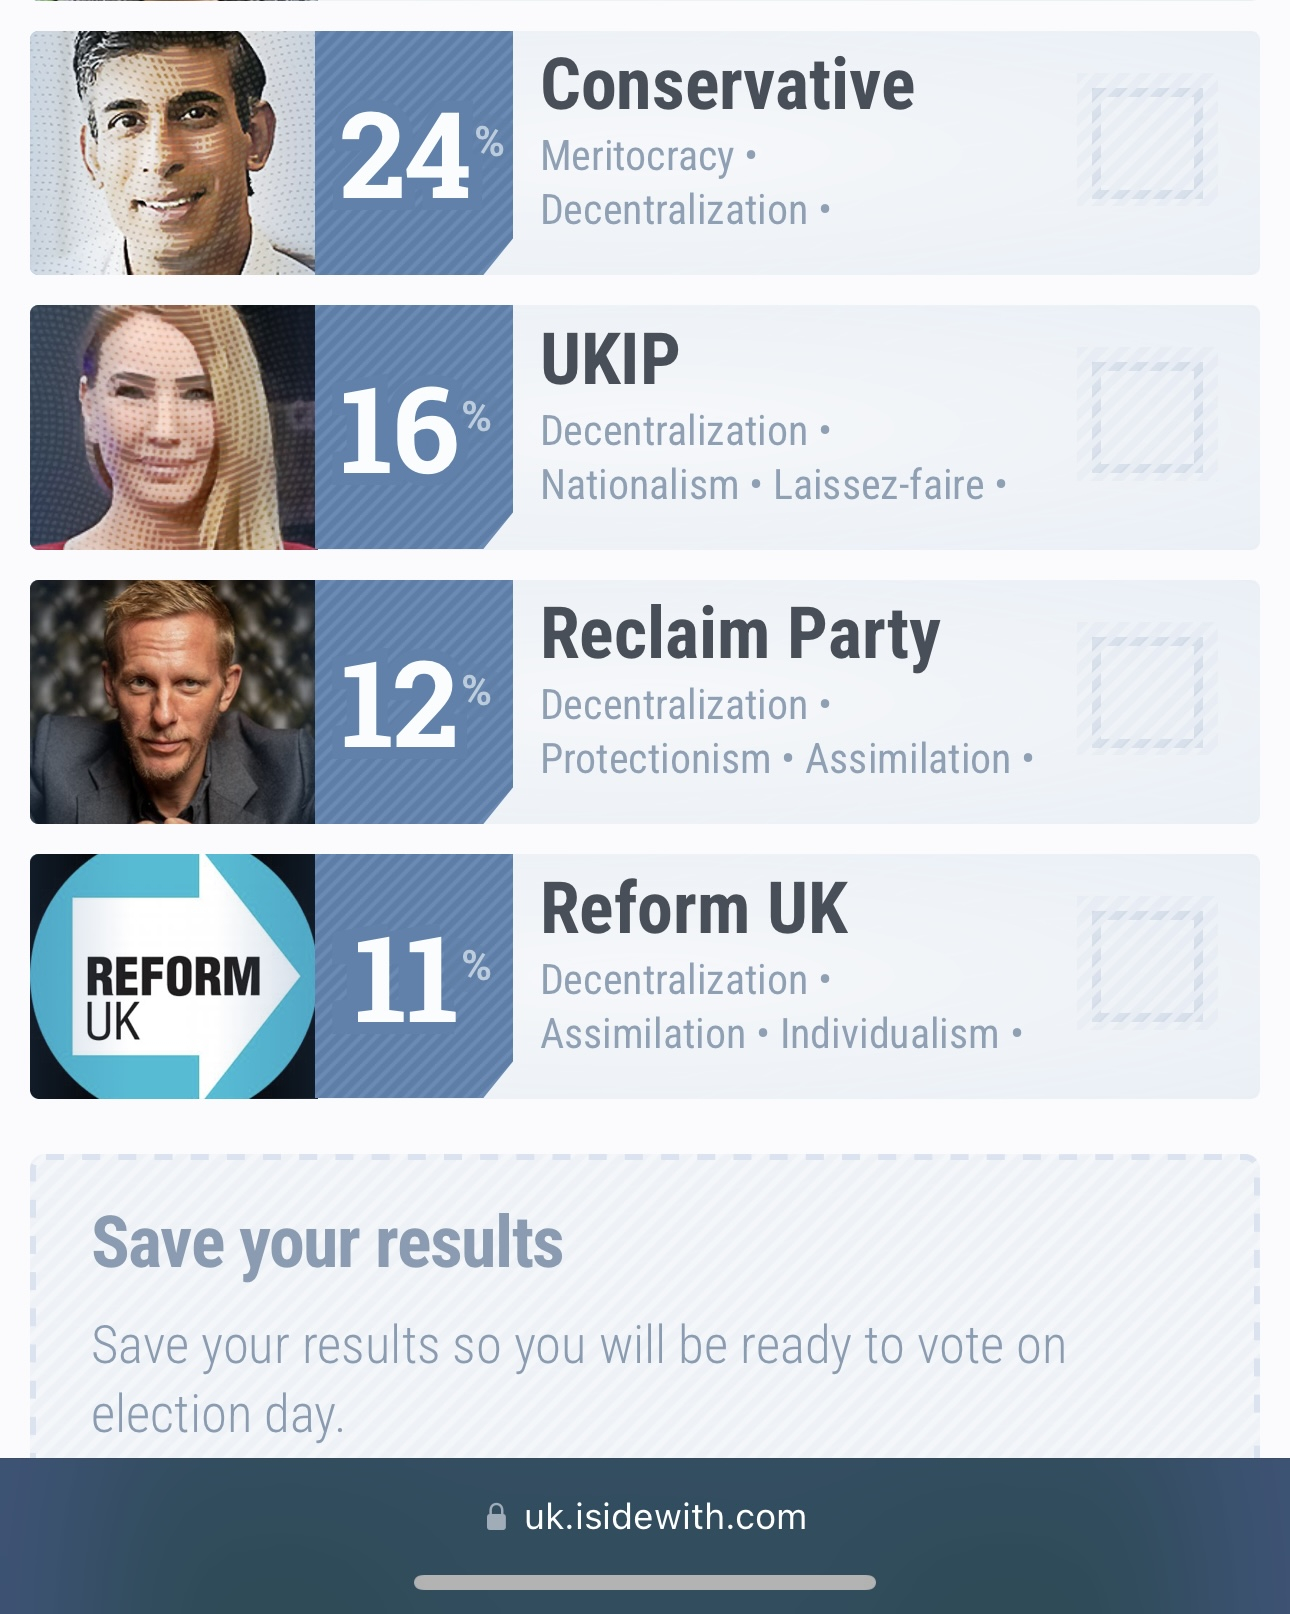Tick the Reclaim Party dashed checkbox

click(1147, 691)
